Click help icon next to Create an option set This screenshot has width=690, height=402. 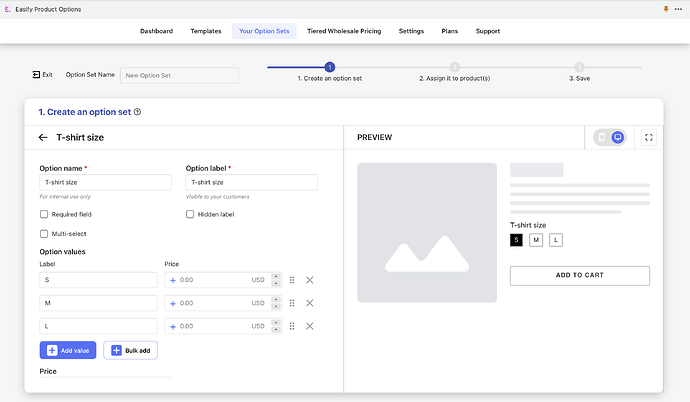click(137, 112)
